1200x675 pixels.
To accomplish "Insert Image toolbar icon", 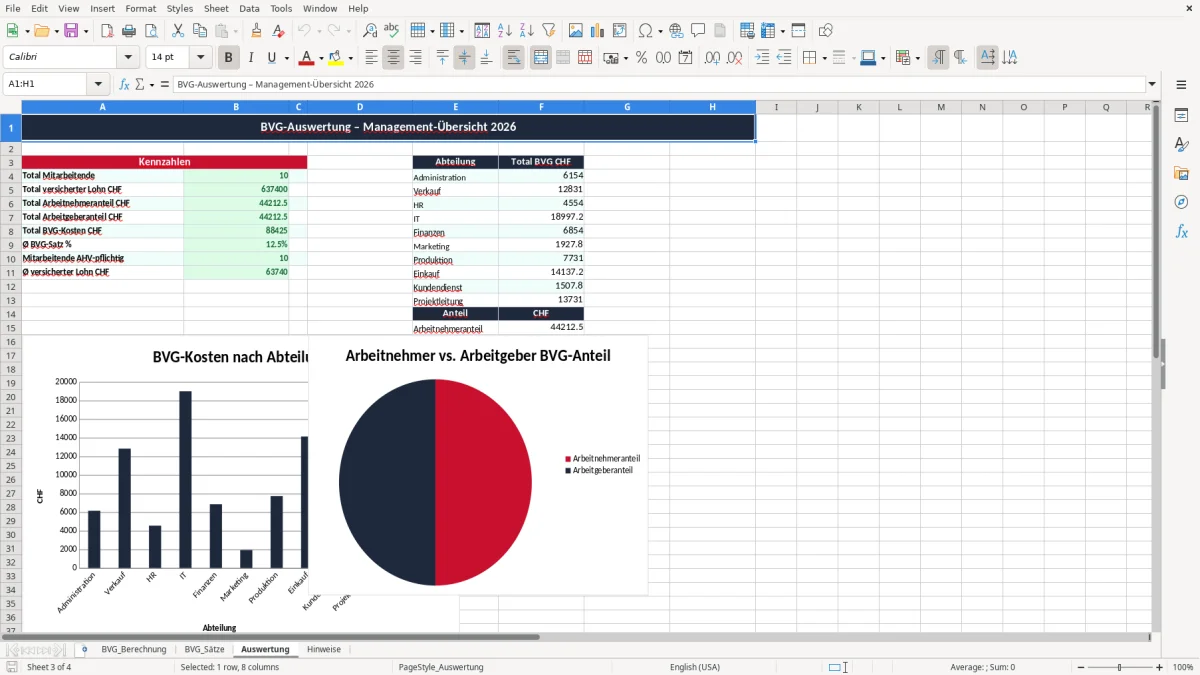I will coord(576,31).
